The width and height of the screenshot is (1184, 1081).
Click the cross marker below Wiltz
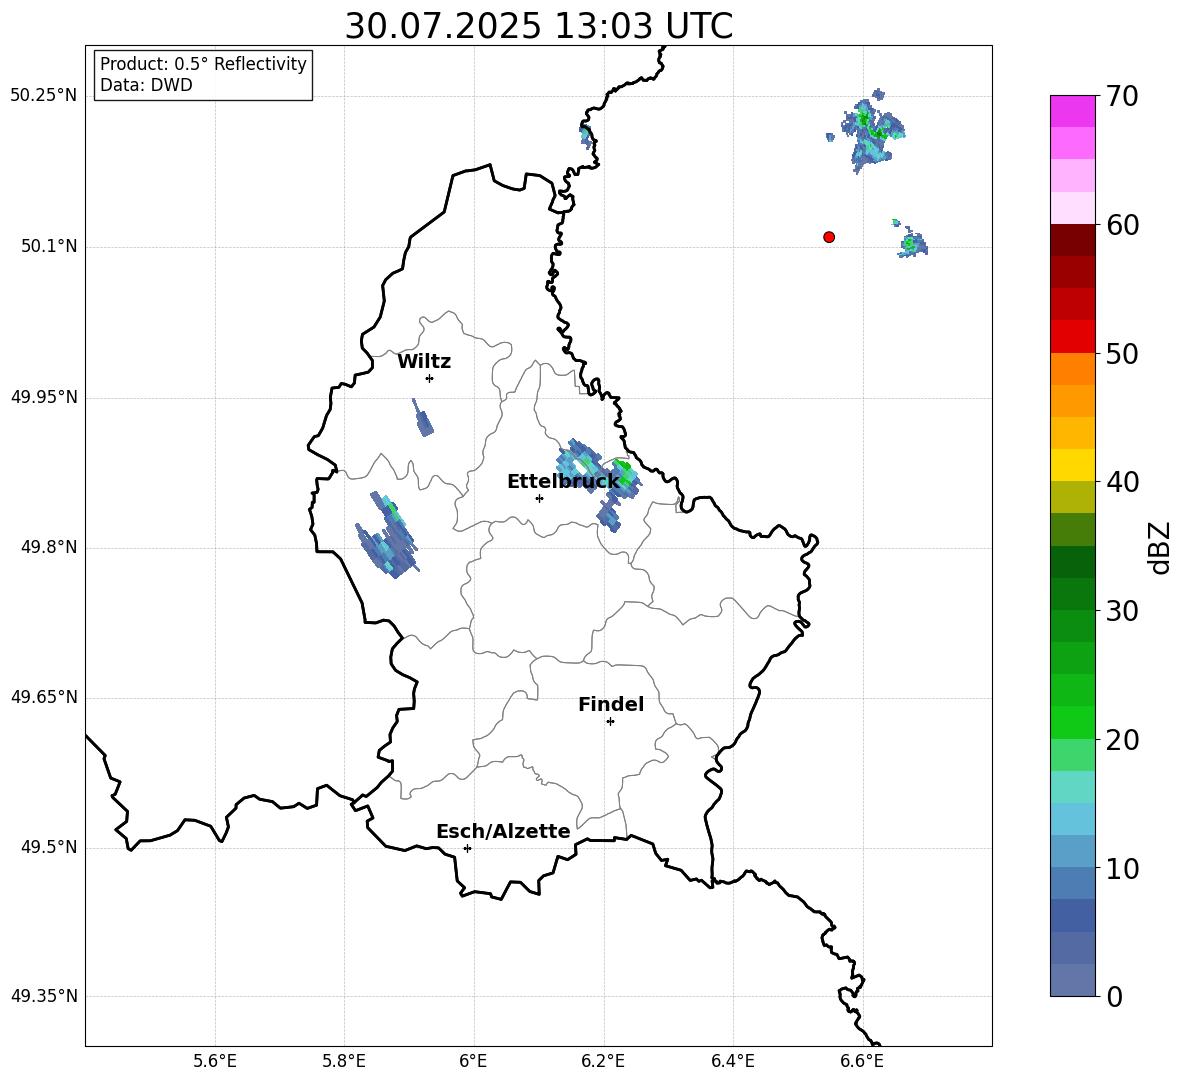point(430,378)
